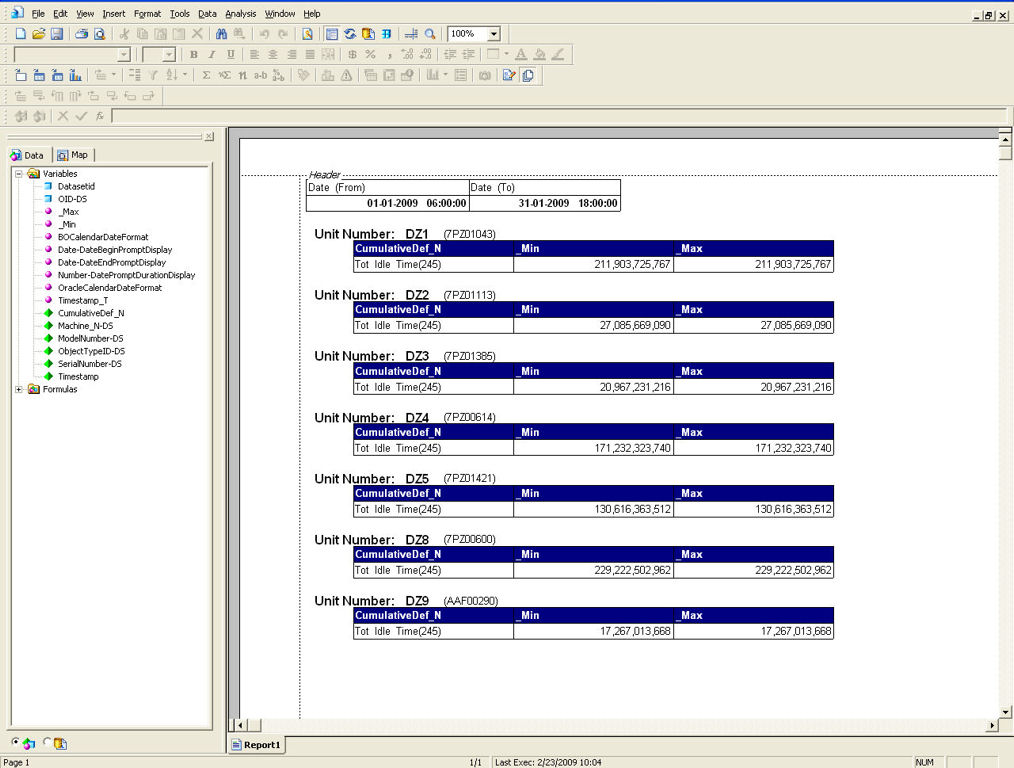Open the formula editor with the fx button

100,114
